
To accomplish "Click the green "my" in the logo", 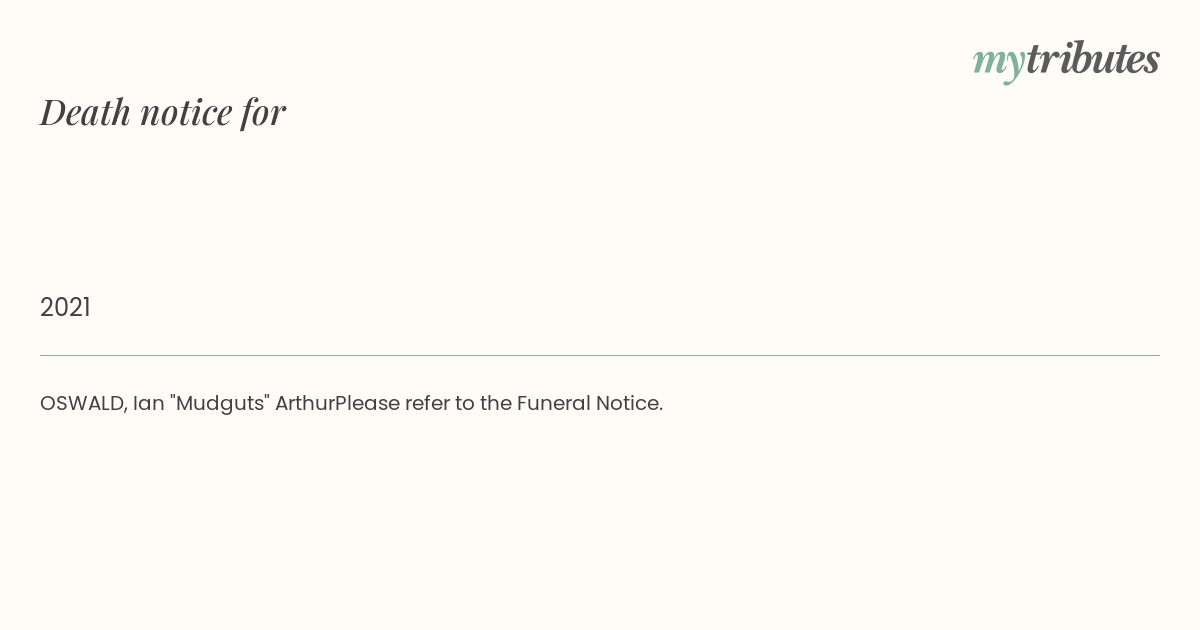I will tap(998, 60).
